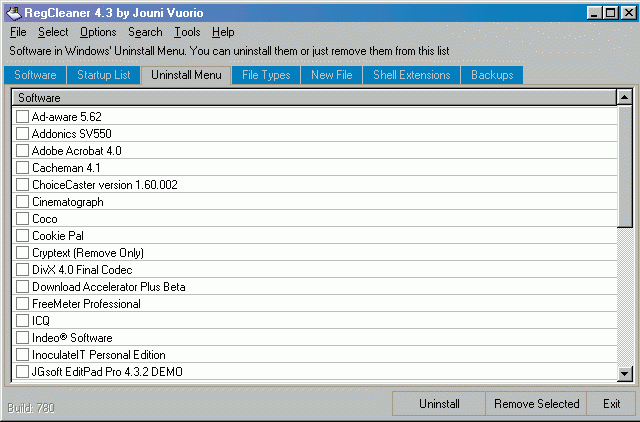Click the Software column header
Screen dimensions: 640x422
point(314,98)
